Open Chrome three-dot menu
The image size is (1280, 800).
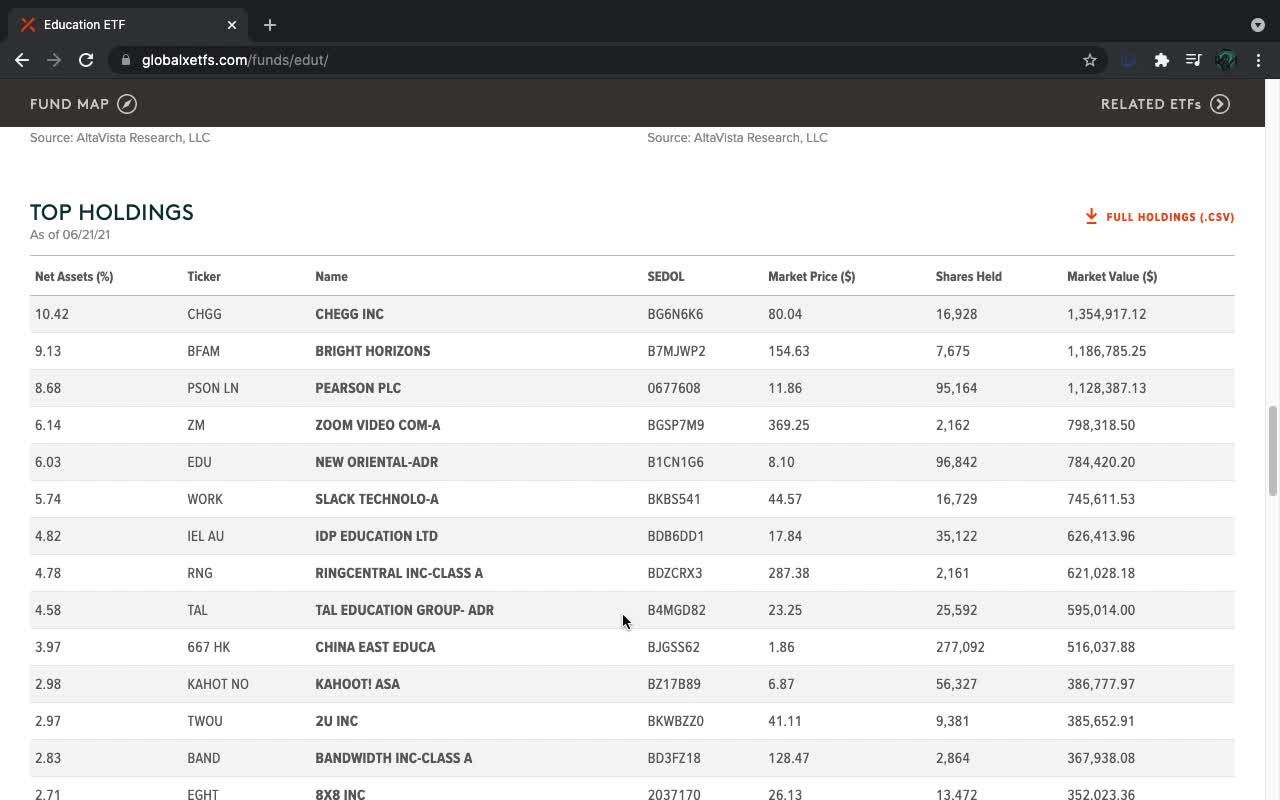tap(1258, 60)
